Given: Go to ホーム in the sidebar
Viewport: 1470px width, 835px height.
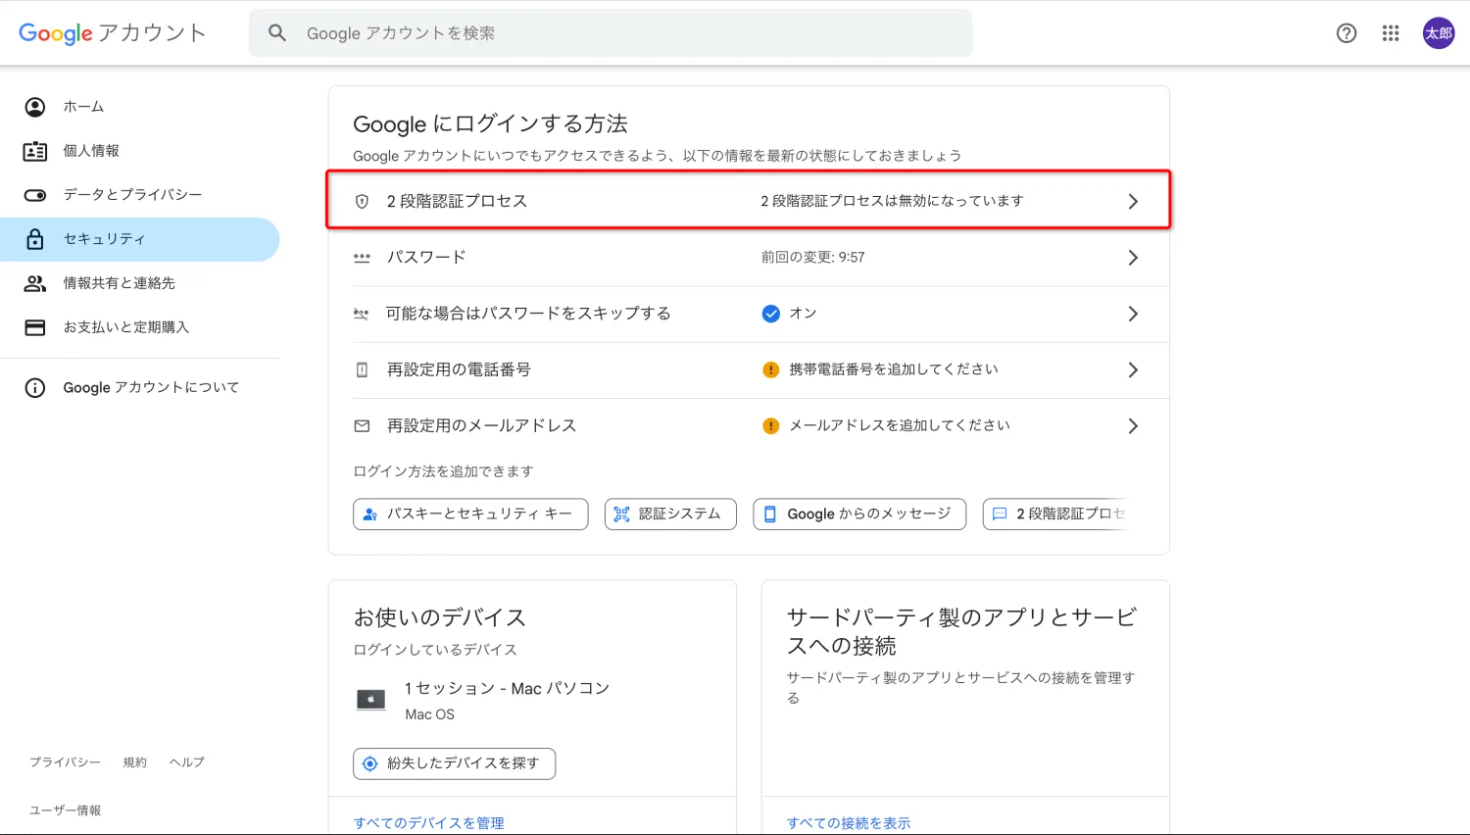Looking at the screenshot, I should (140, 107).
